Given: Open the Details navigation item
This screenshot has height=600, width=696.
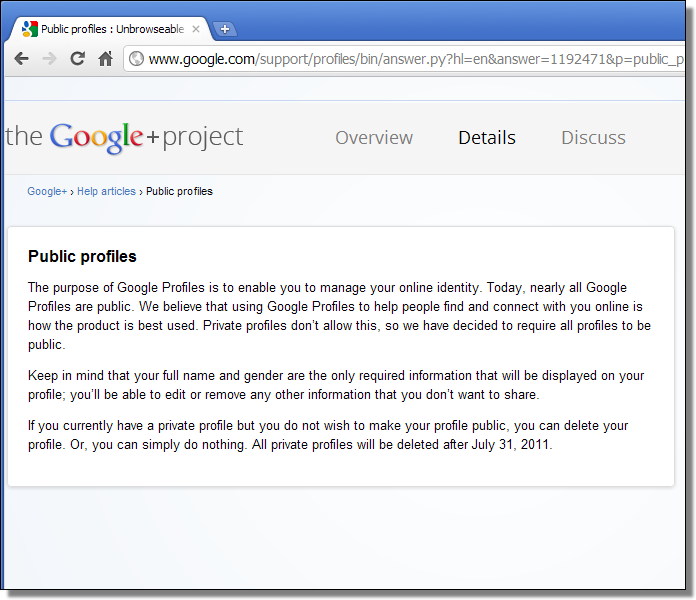Looking at the screenshot, I should click(x=487, y=138).
